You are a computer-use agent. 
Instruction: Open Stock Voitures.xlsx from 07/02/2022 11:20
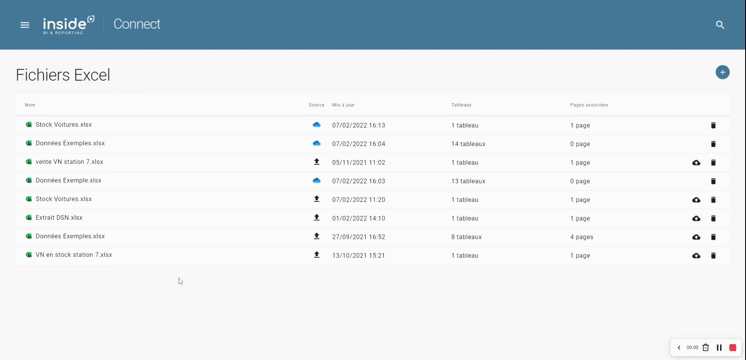tap(64, 199)
